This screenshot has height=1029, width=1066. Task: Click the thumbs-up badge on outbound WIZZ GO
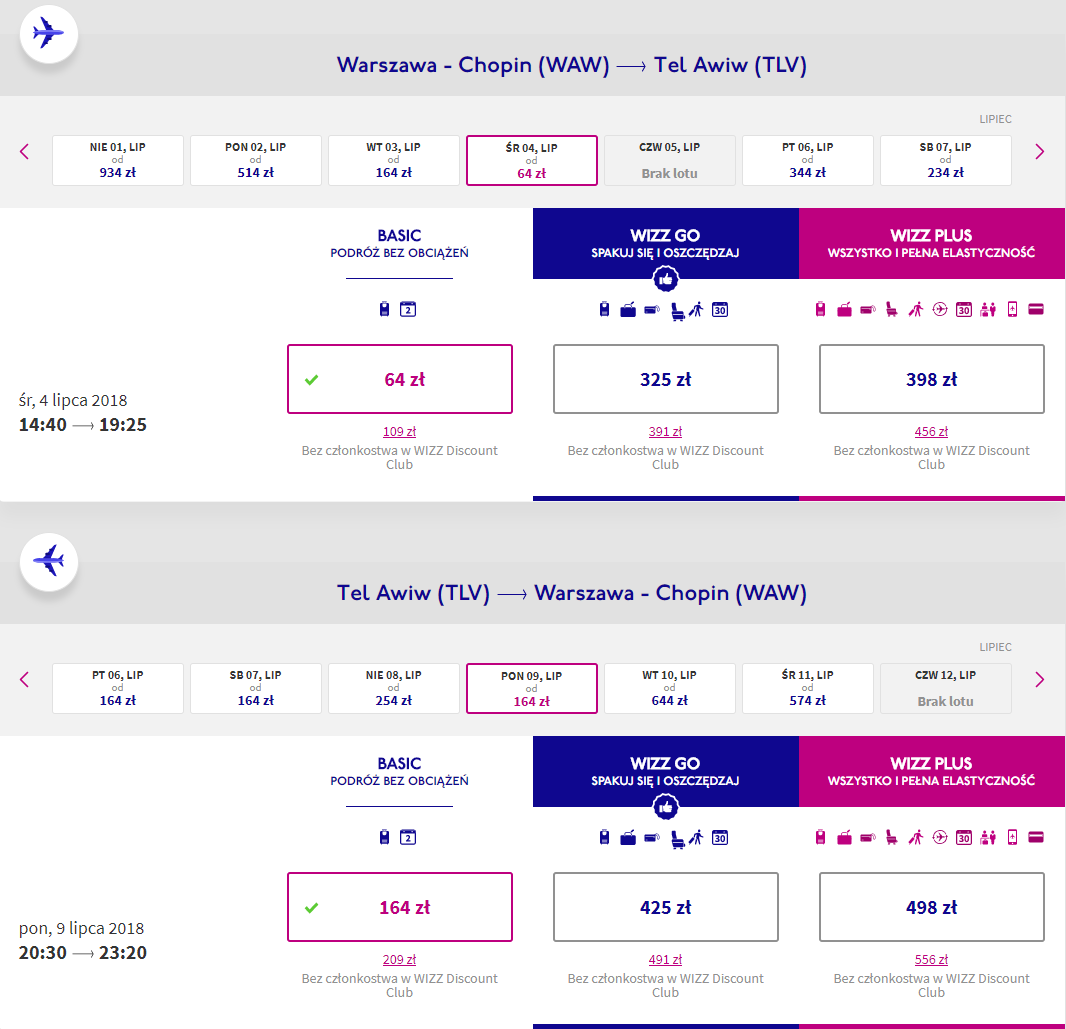pos(666,279)
